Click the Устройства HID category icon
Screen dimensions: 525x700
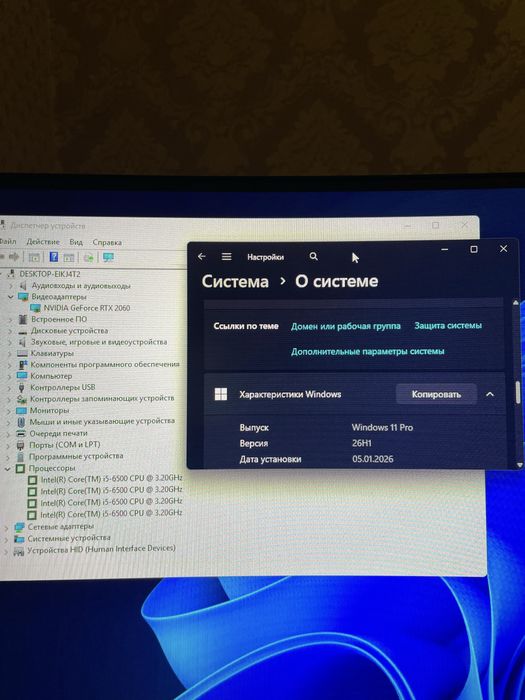pyautogui.click(x=19, y=552)
